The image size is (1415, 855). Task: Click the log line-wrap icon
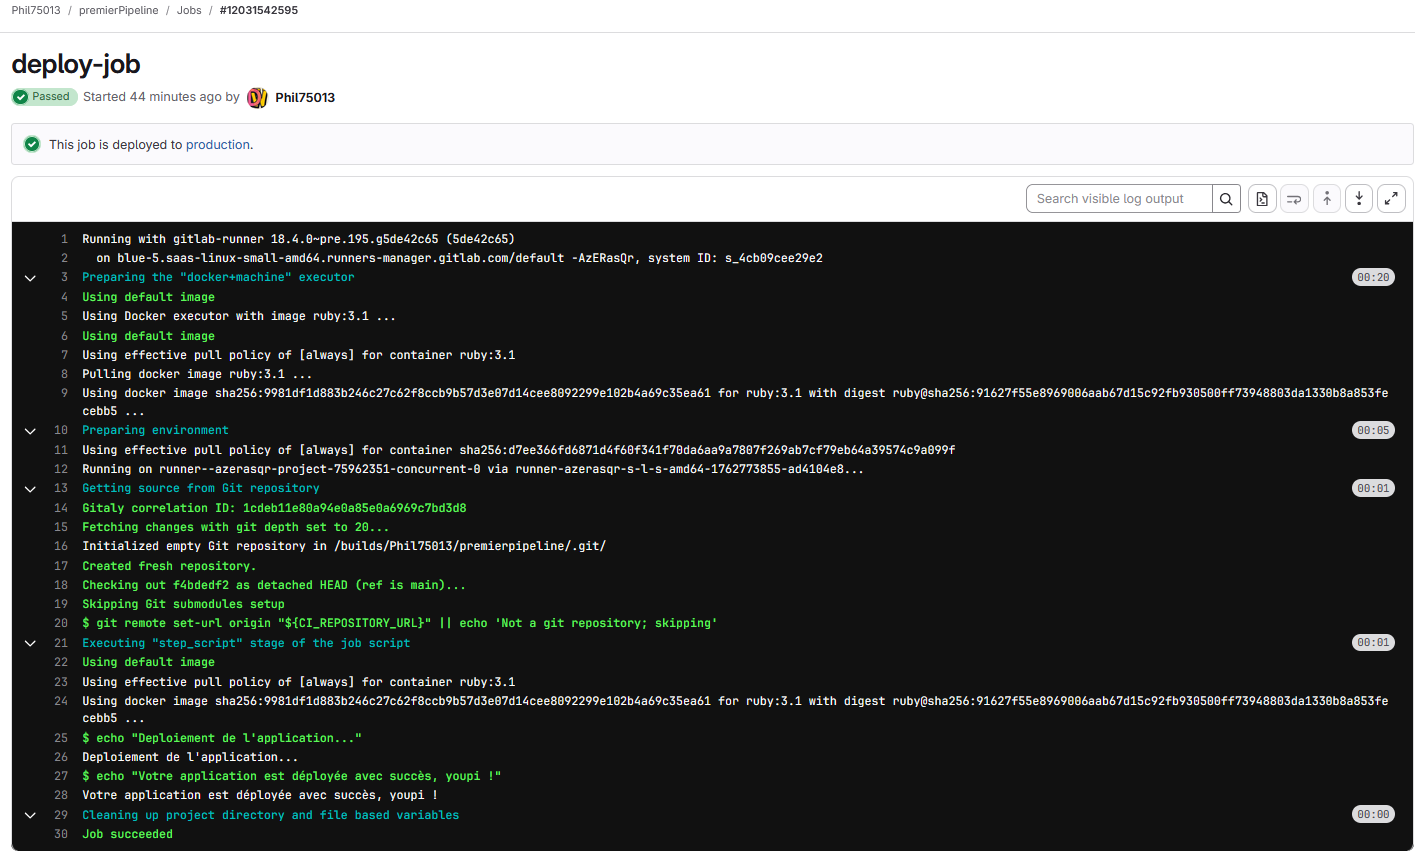pyautogui.click(x=1294, y=199)
